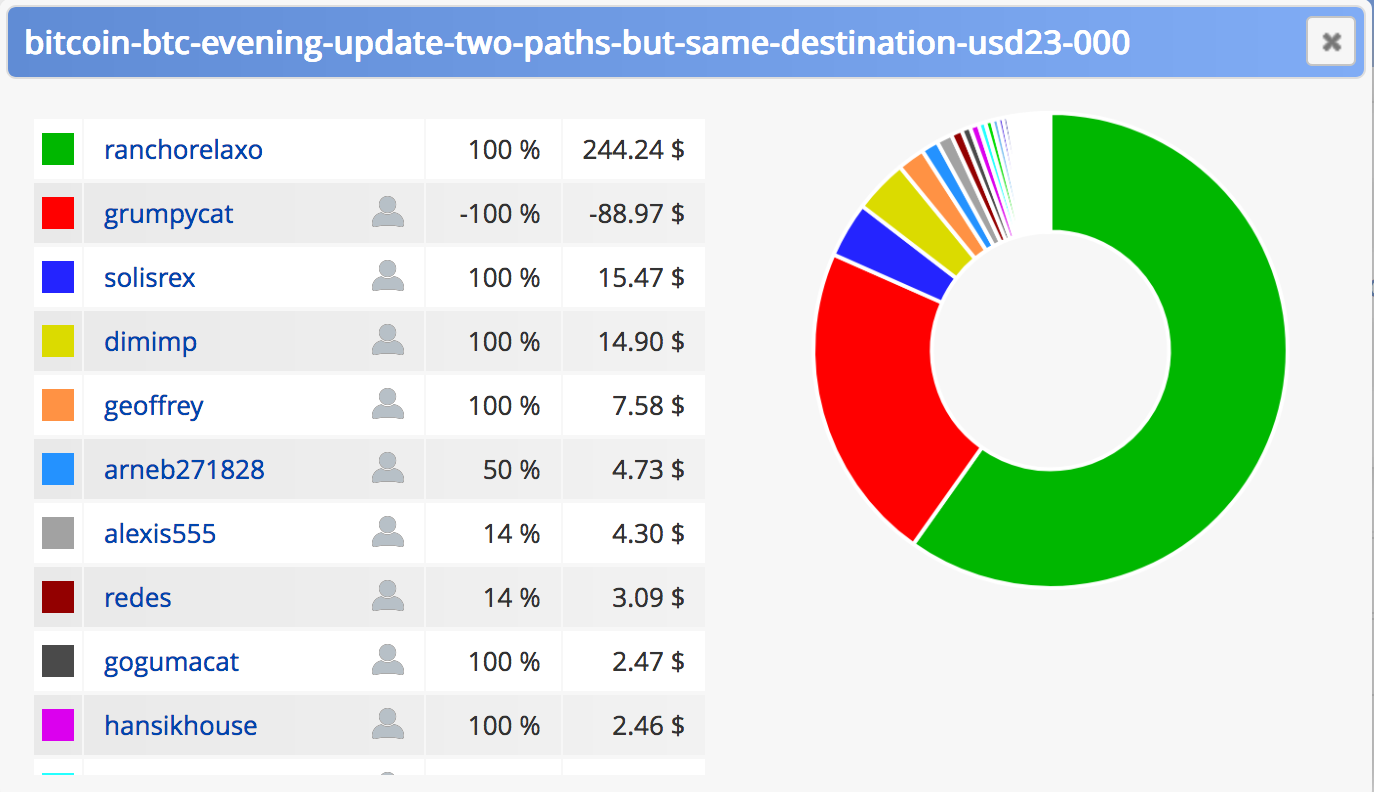The height and width of the screenshot is (792, 1374).
Task: Open grumpycat's profile link
Action: click(168, 214)
